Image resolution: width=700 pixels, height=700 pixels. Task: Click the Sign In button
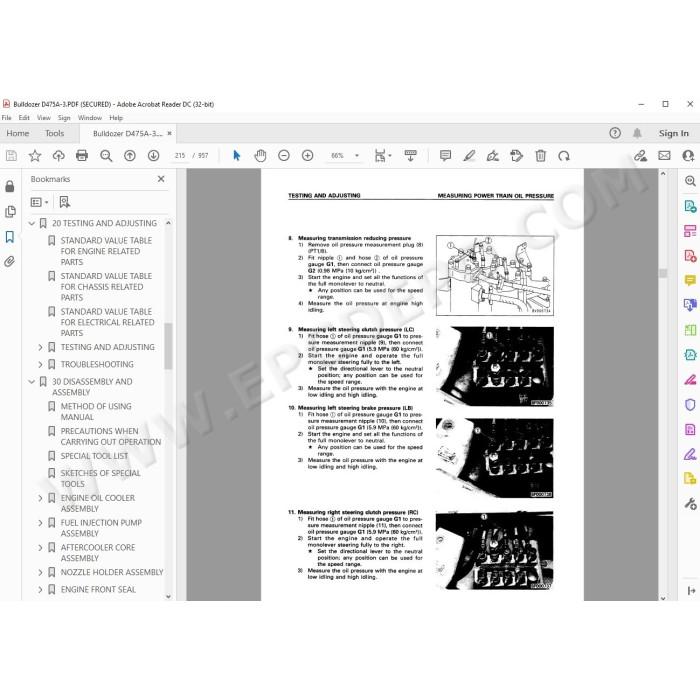[674, 133]
